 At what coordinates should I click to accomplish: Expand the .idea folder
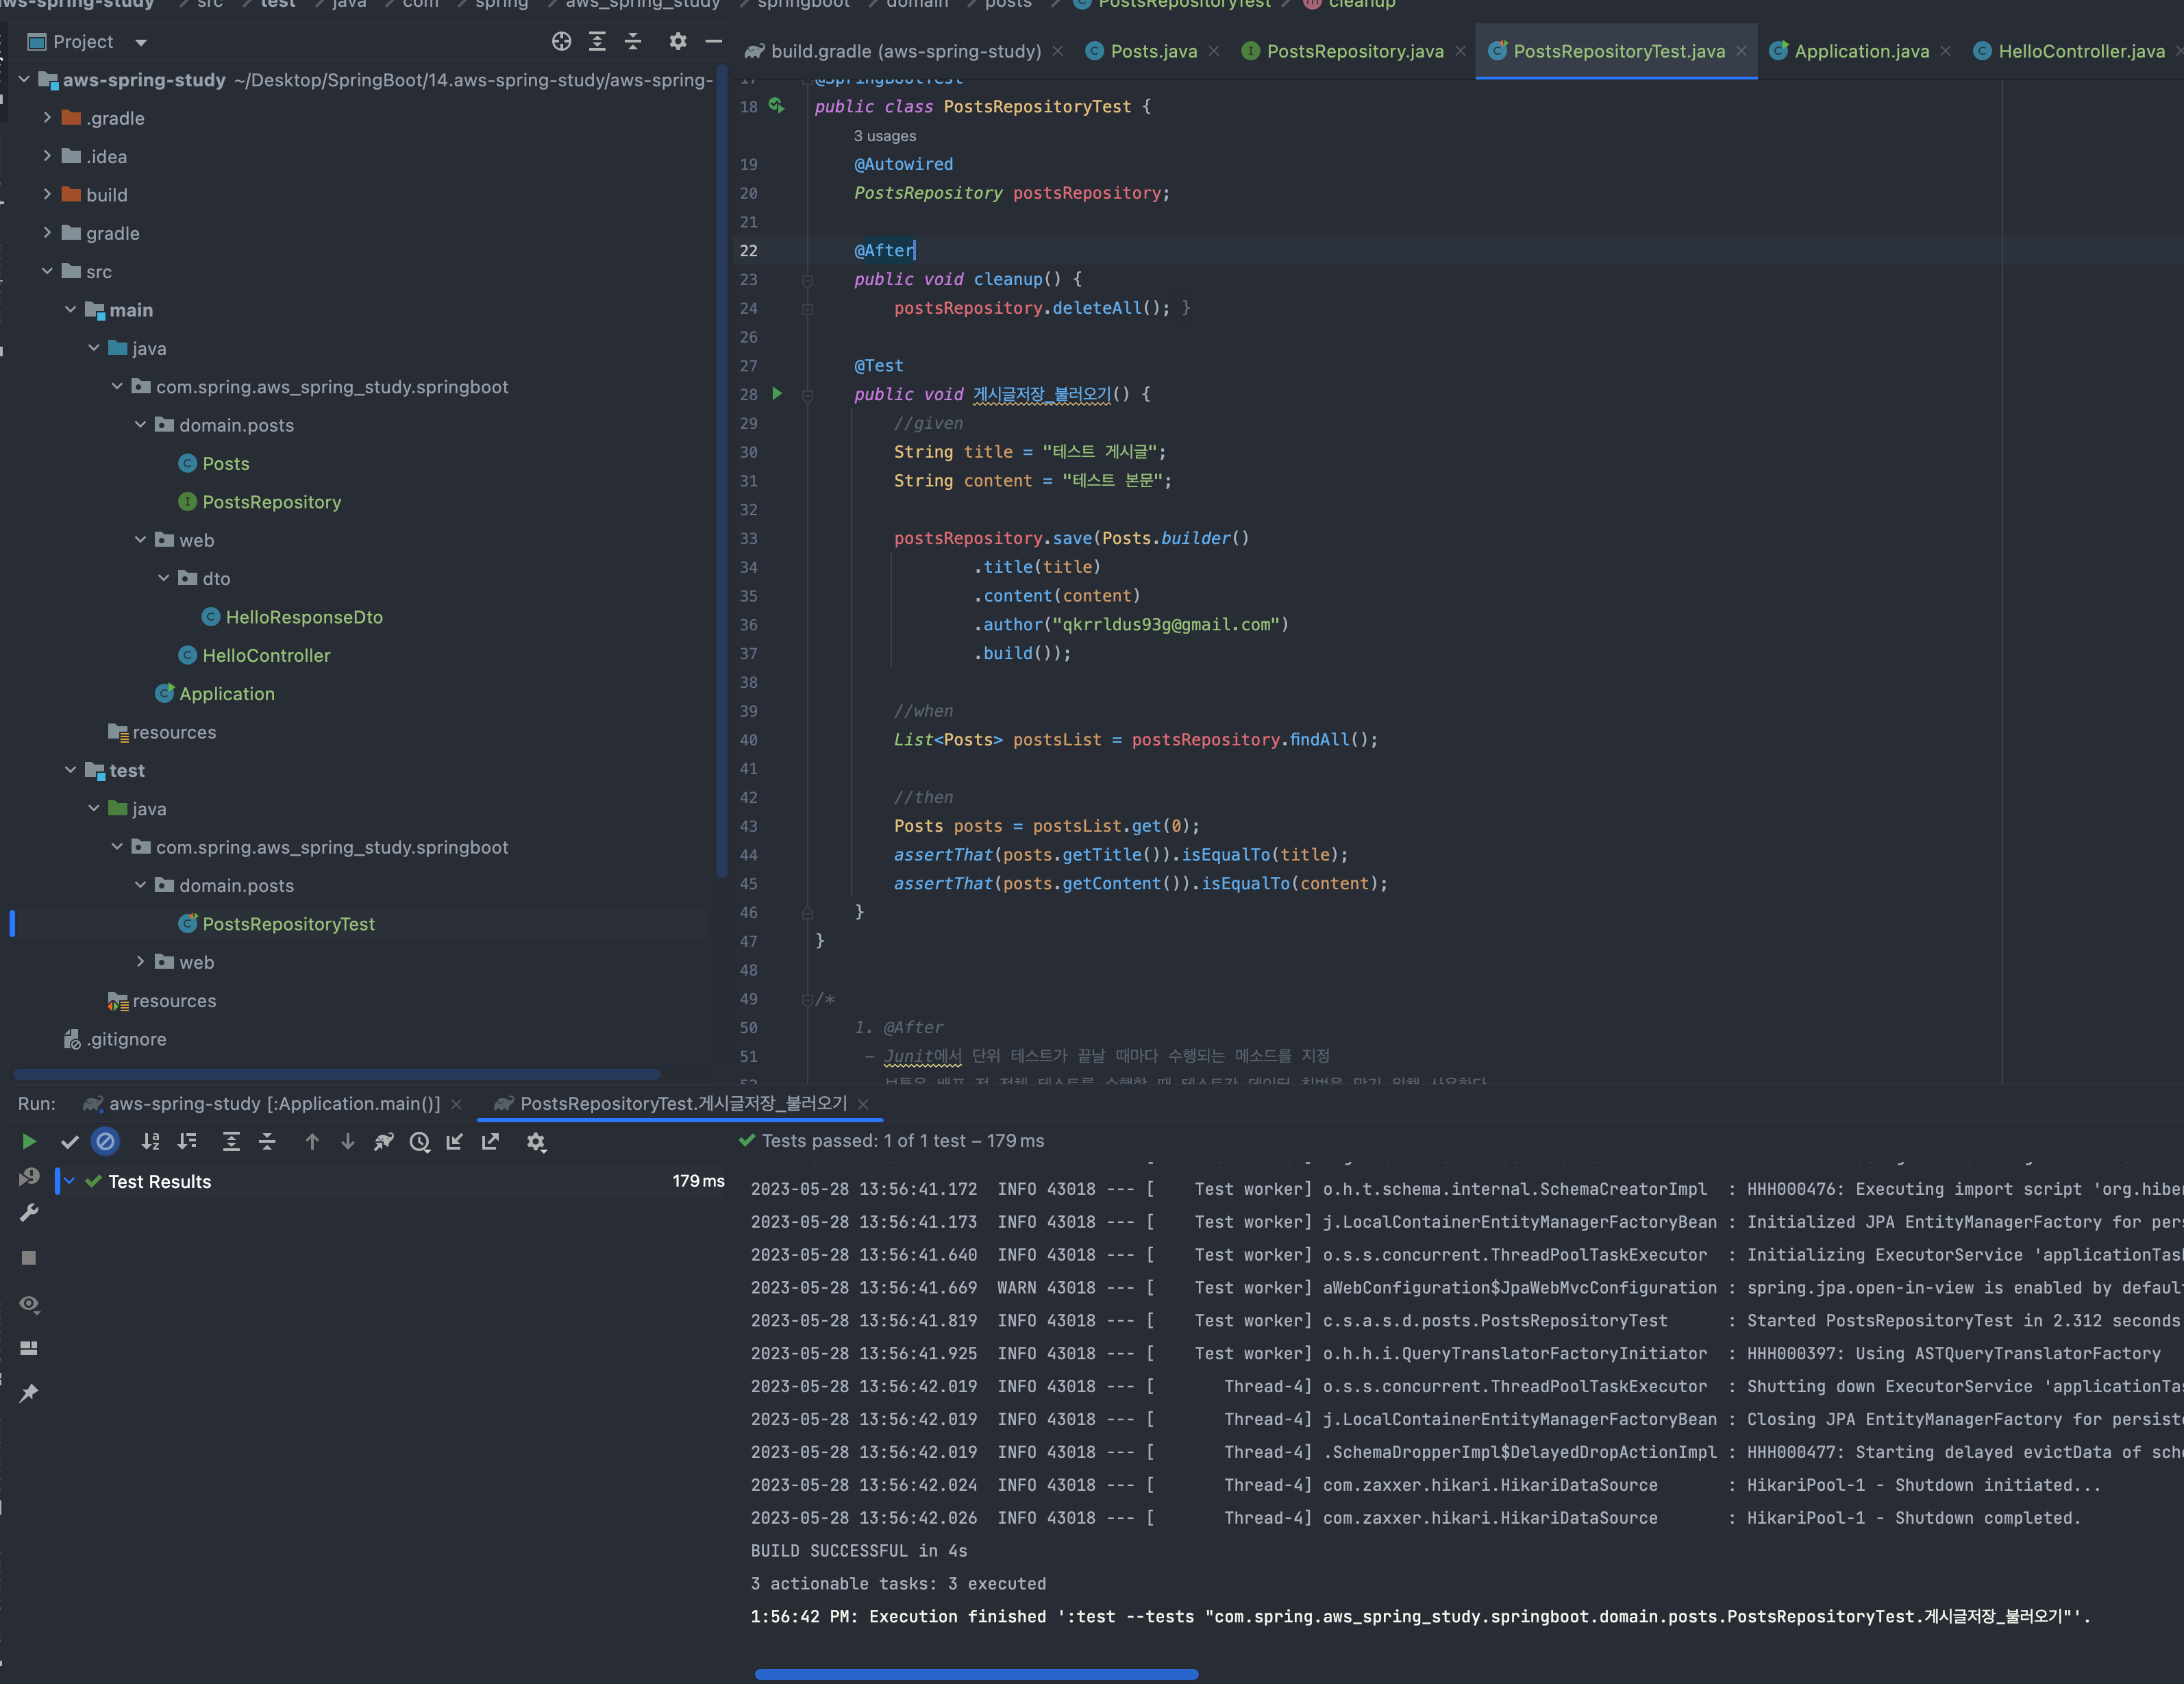[x=47, y=156]
